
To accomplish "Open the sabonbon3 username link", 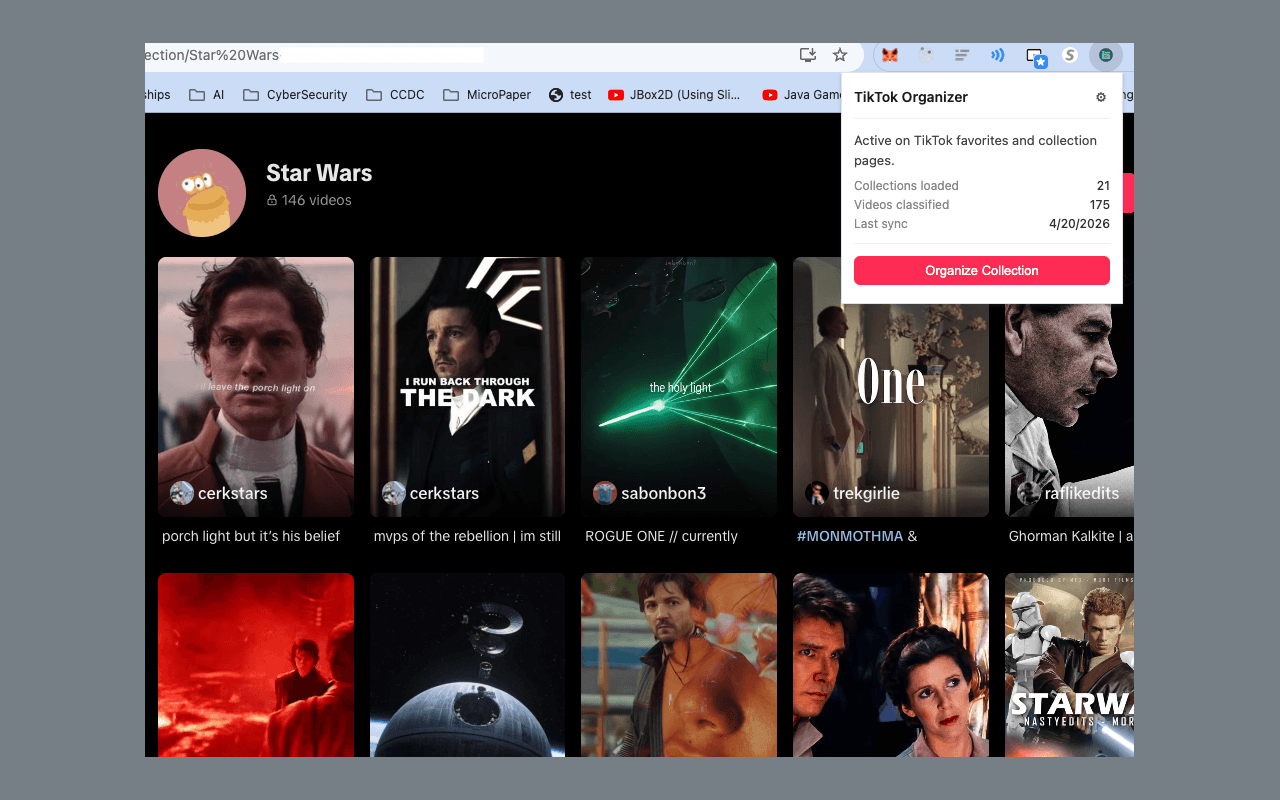I will pyautogui.click(x=664, y=493).
